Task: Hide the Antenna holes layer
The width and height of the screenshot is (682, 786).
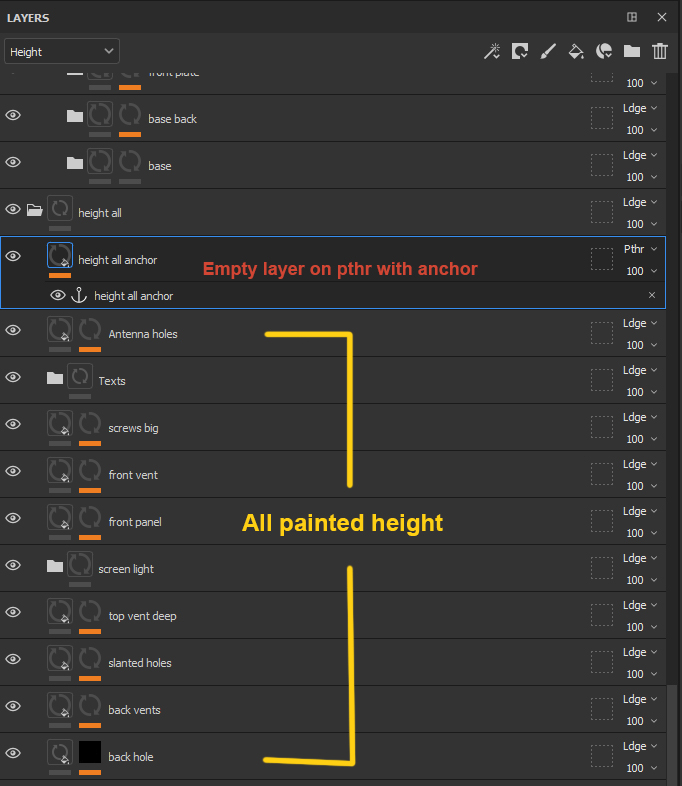Action: [13, 330]
